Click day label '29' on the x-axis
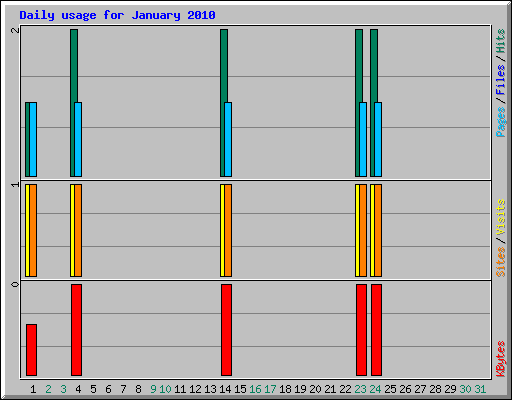Screen dimensions: 512x400 click(x=450, y=389)
